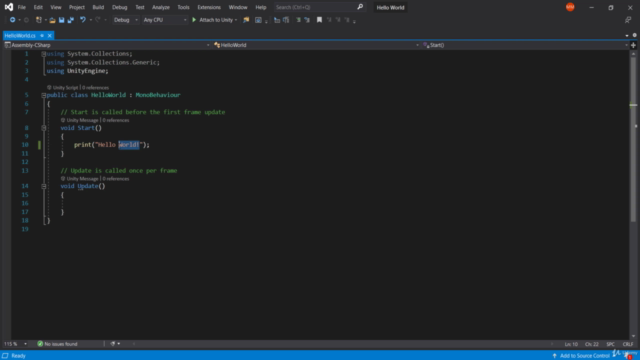
Task: Click the Save All icon
Action: point(71,20)
